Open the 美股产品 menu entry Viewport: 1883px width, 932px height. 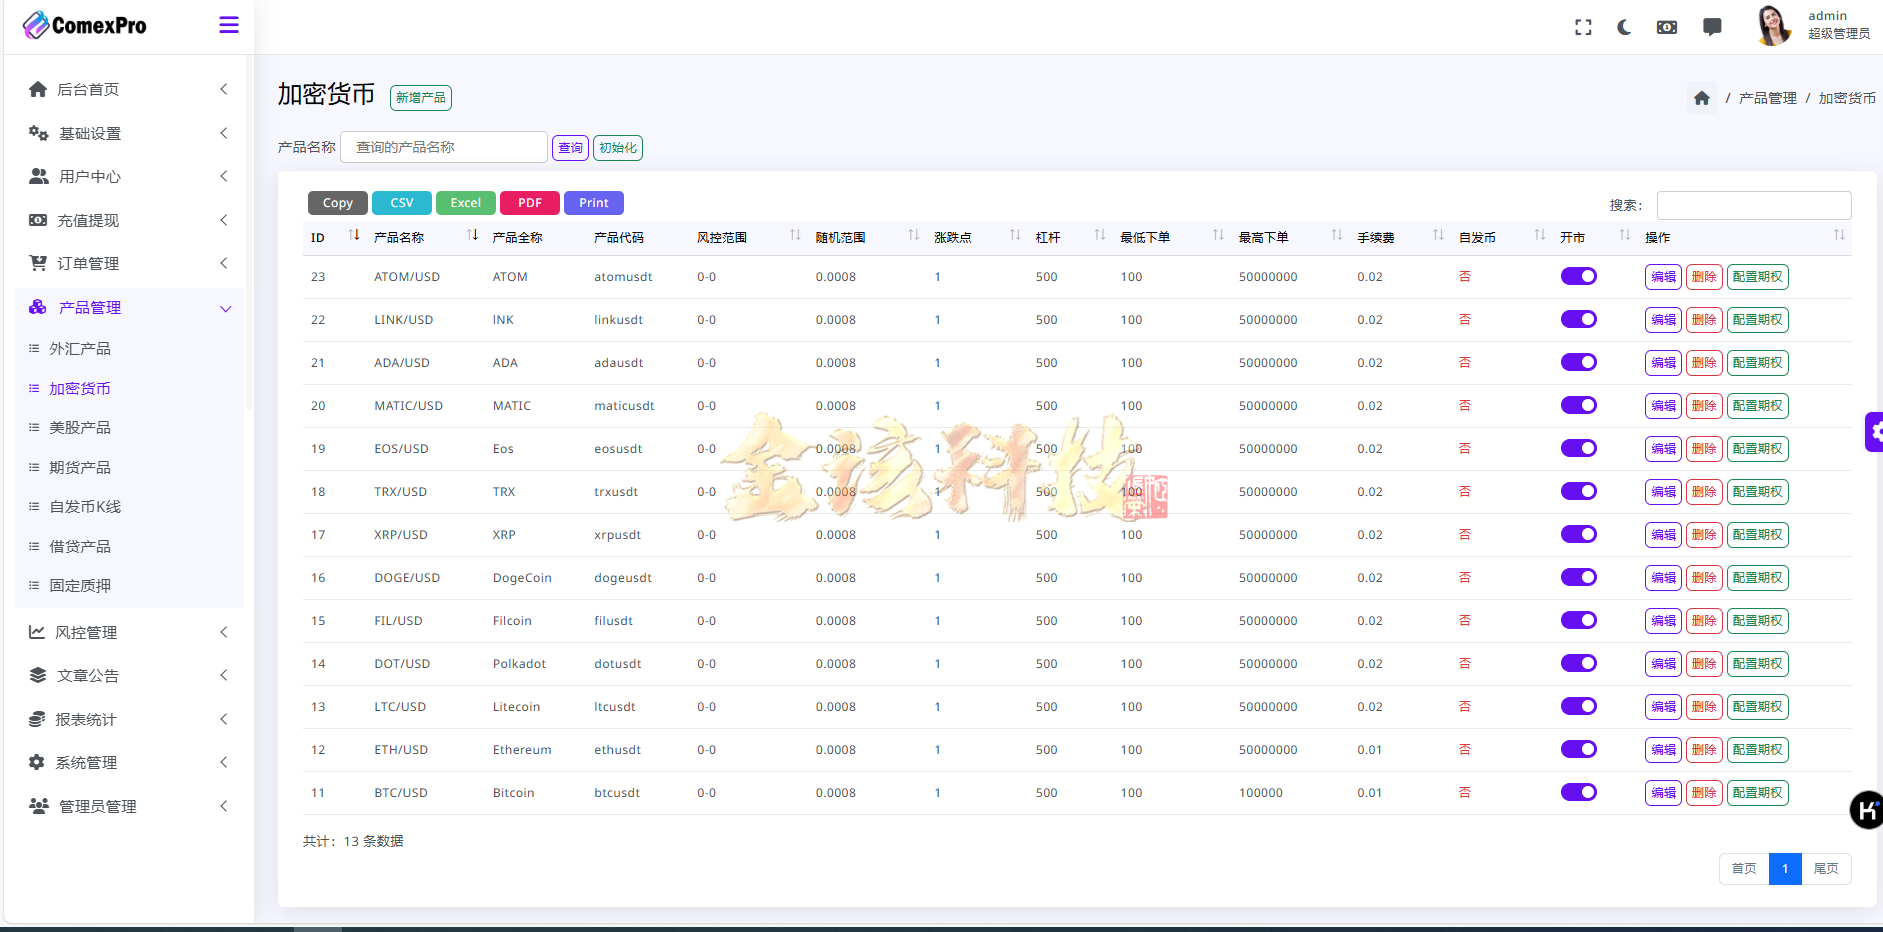coord(80,427)
